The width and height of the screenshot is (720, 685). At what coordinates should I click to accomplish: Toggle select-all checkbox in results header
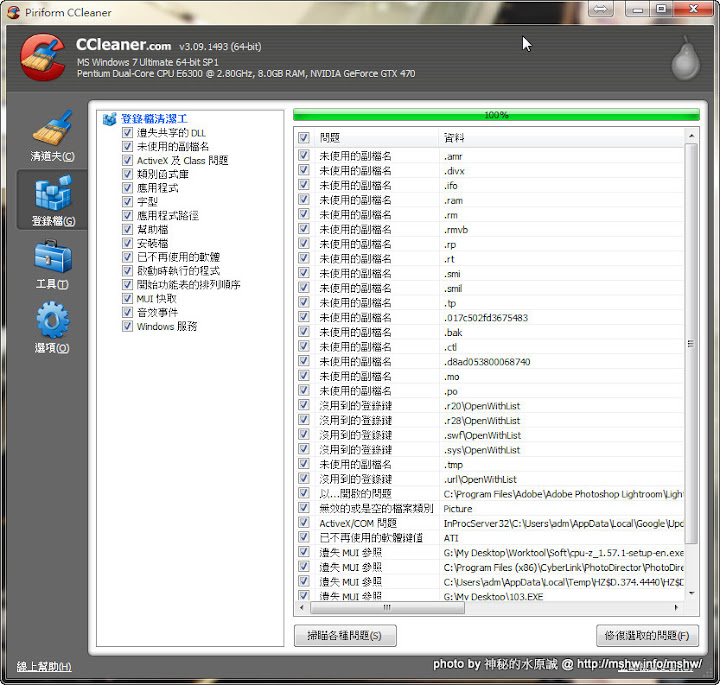pos(304,137)
